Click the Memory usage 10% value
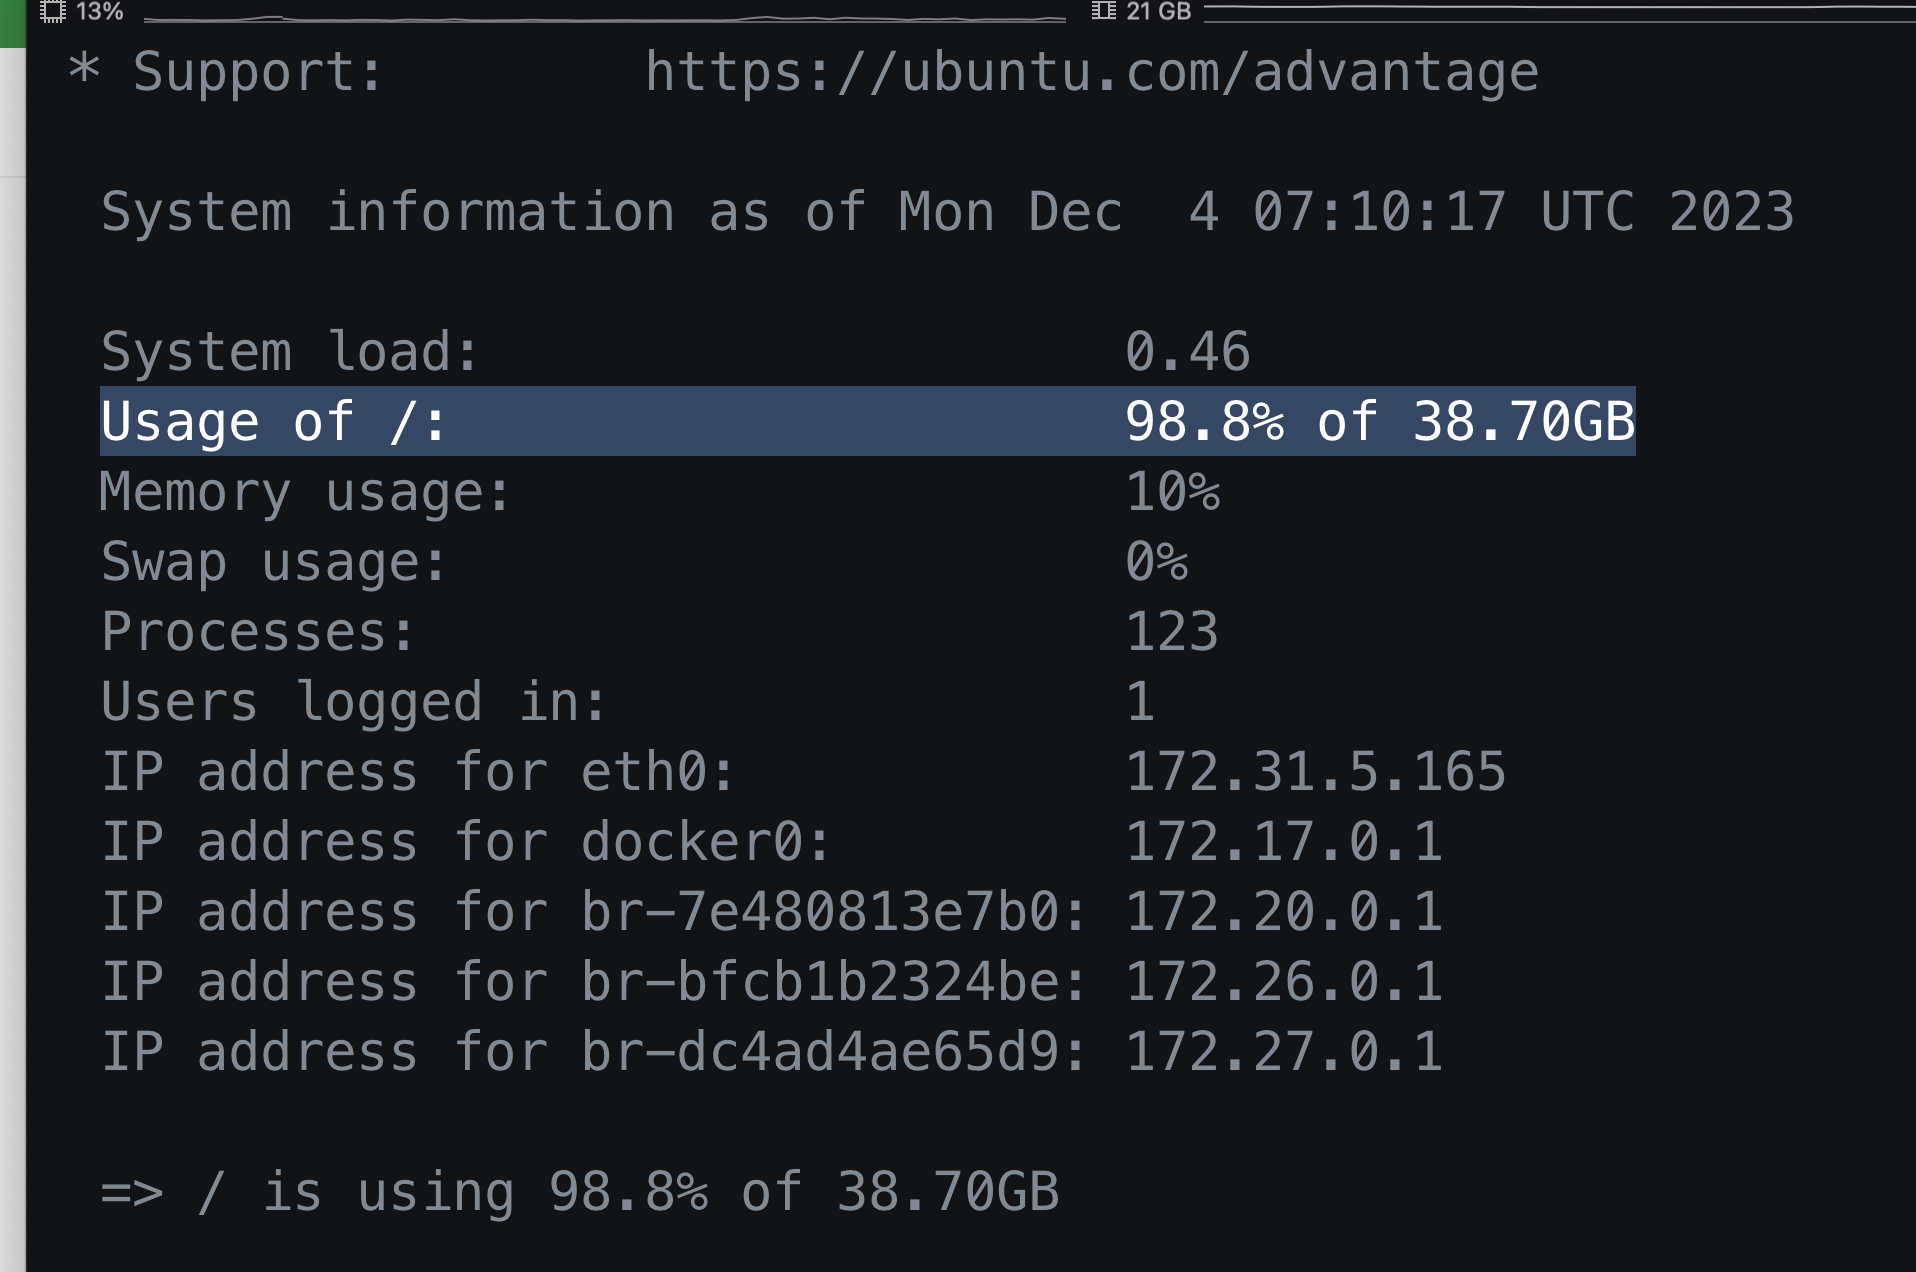Screen dimensions: 1916x1272 (1172, 491)
